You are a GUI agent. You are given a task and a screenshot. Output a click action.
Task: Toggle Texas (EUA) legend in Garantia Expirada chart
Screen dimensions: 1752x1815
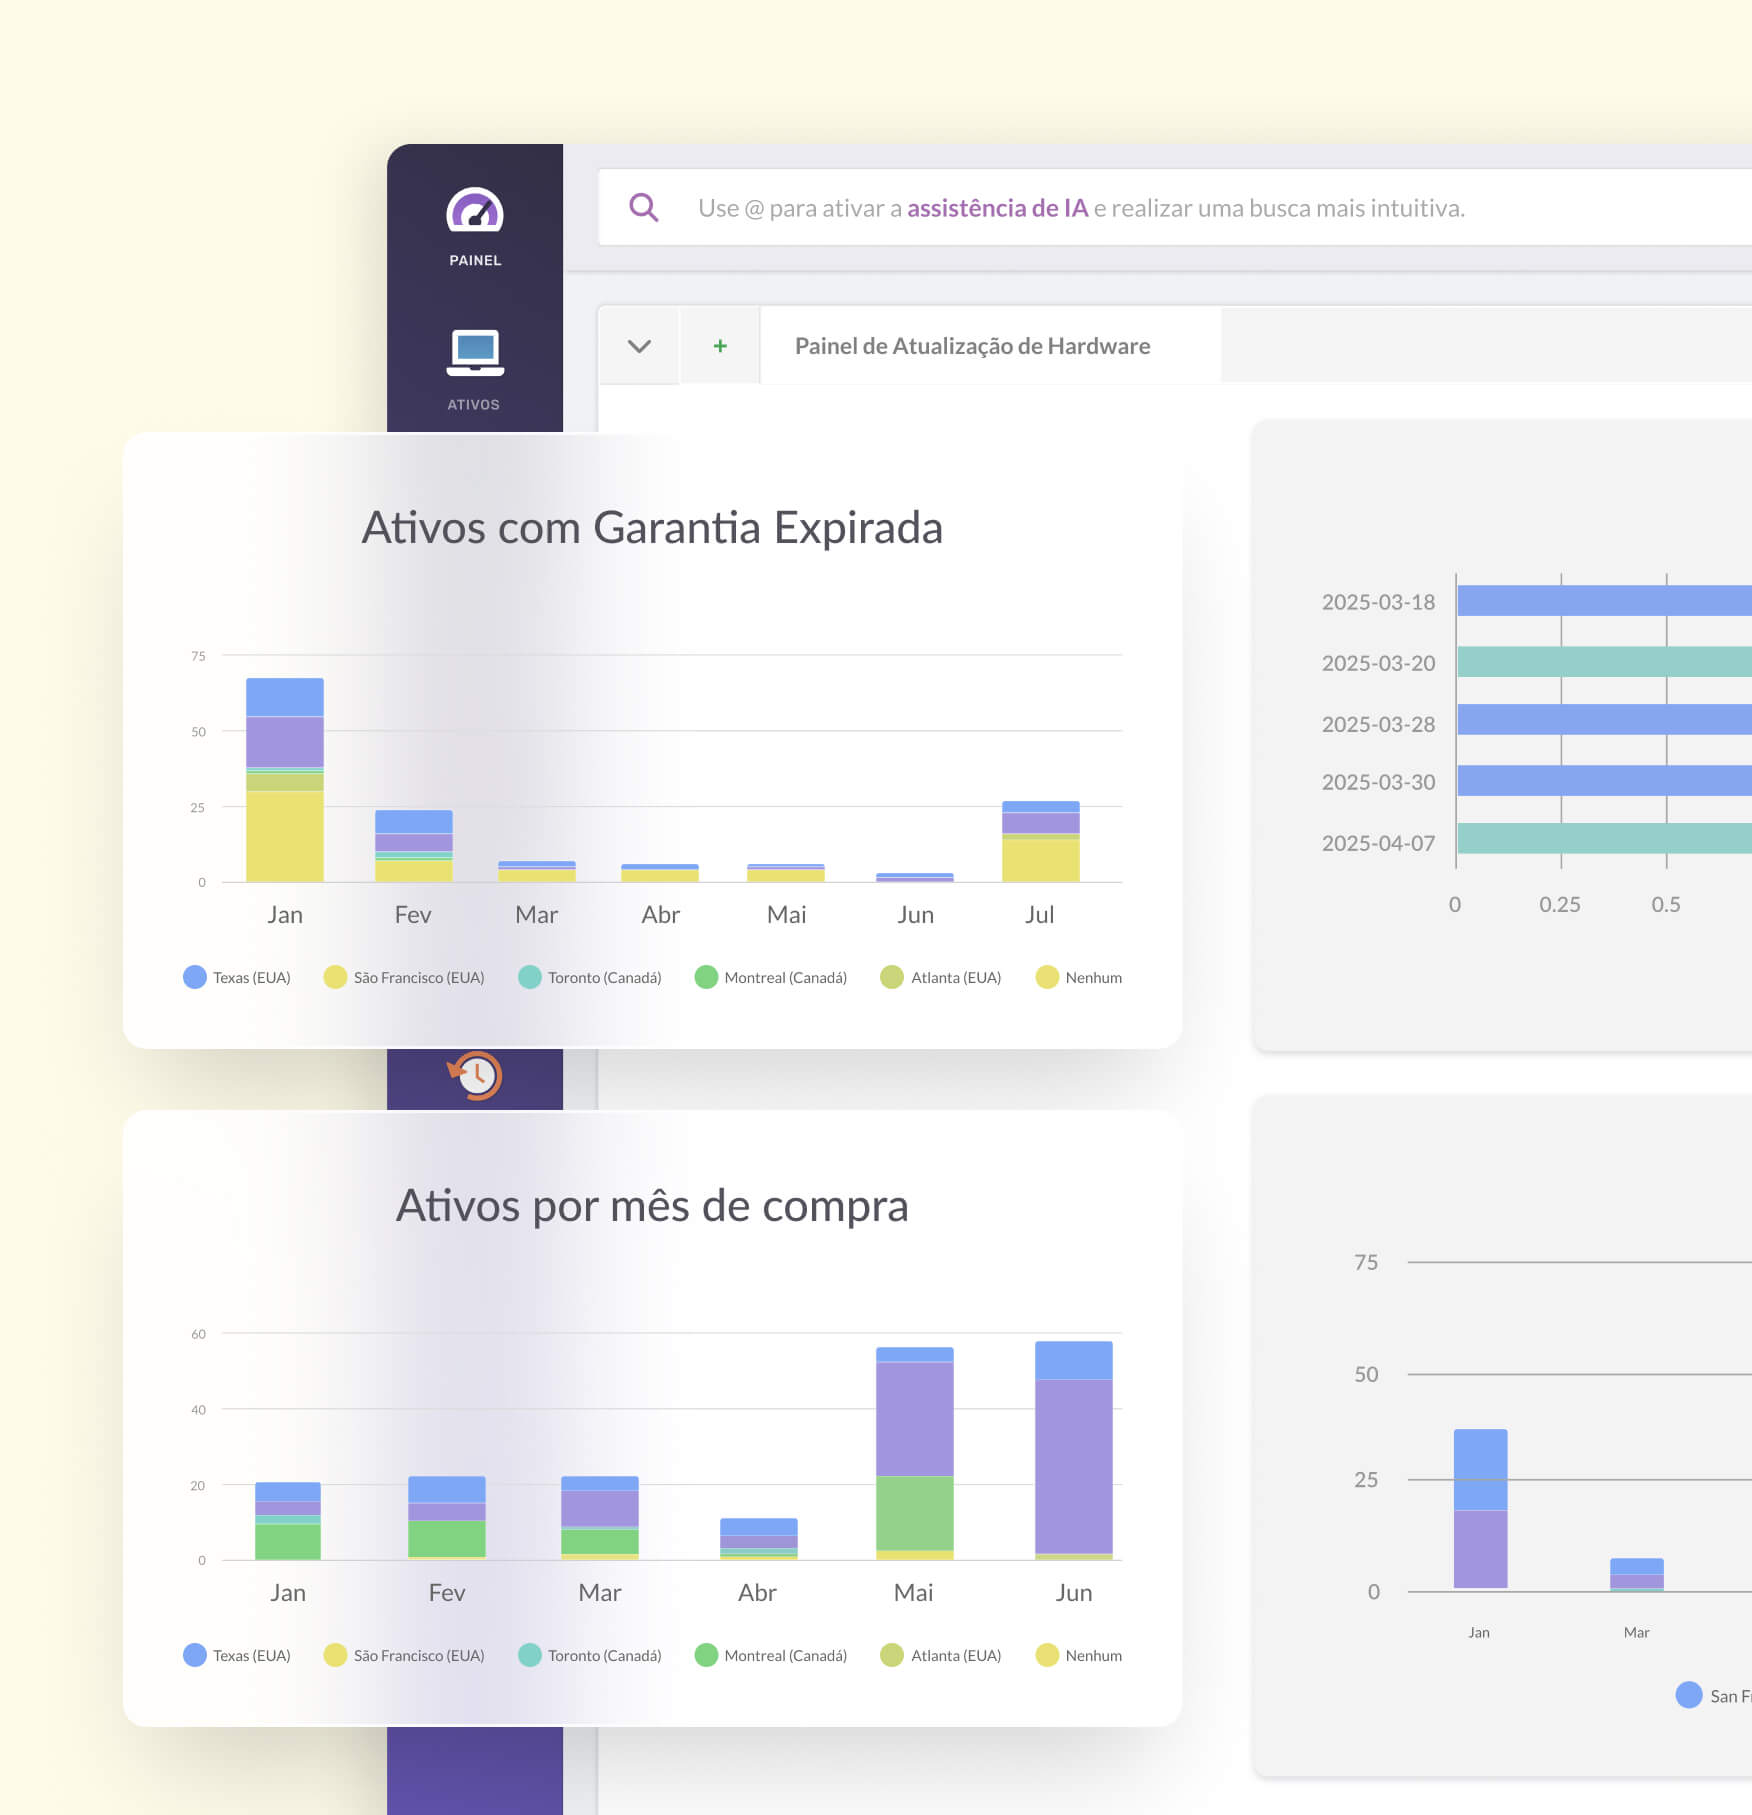point(237,977)
